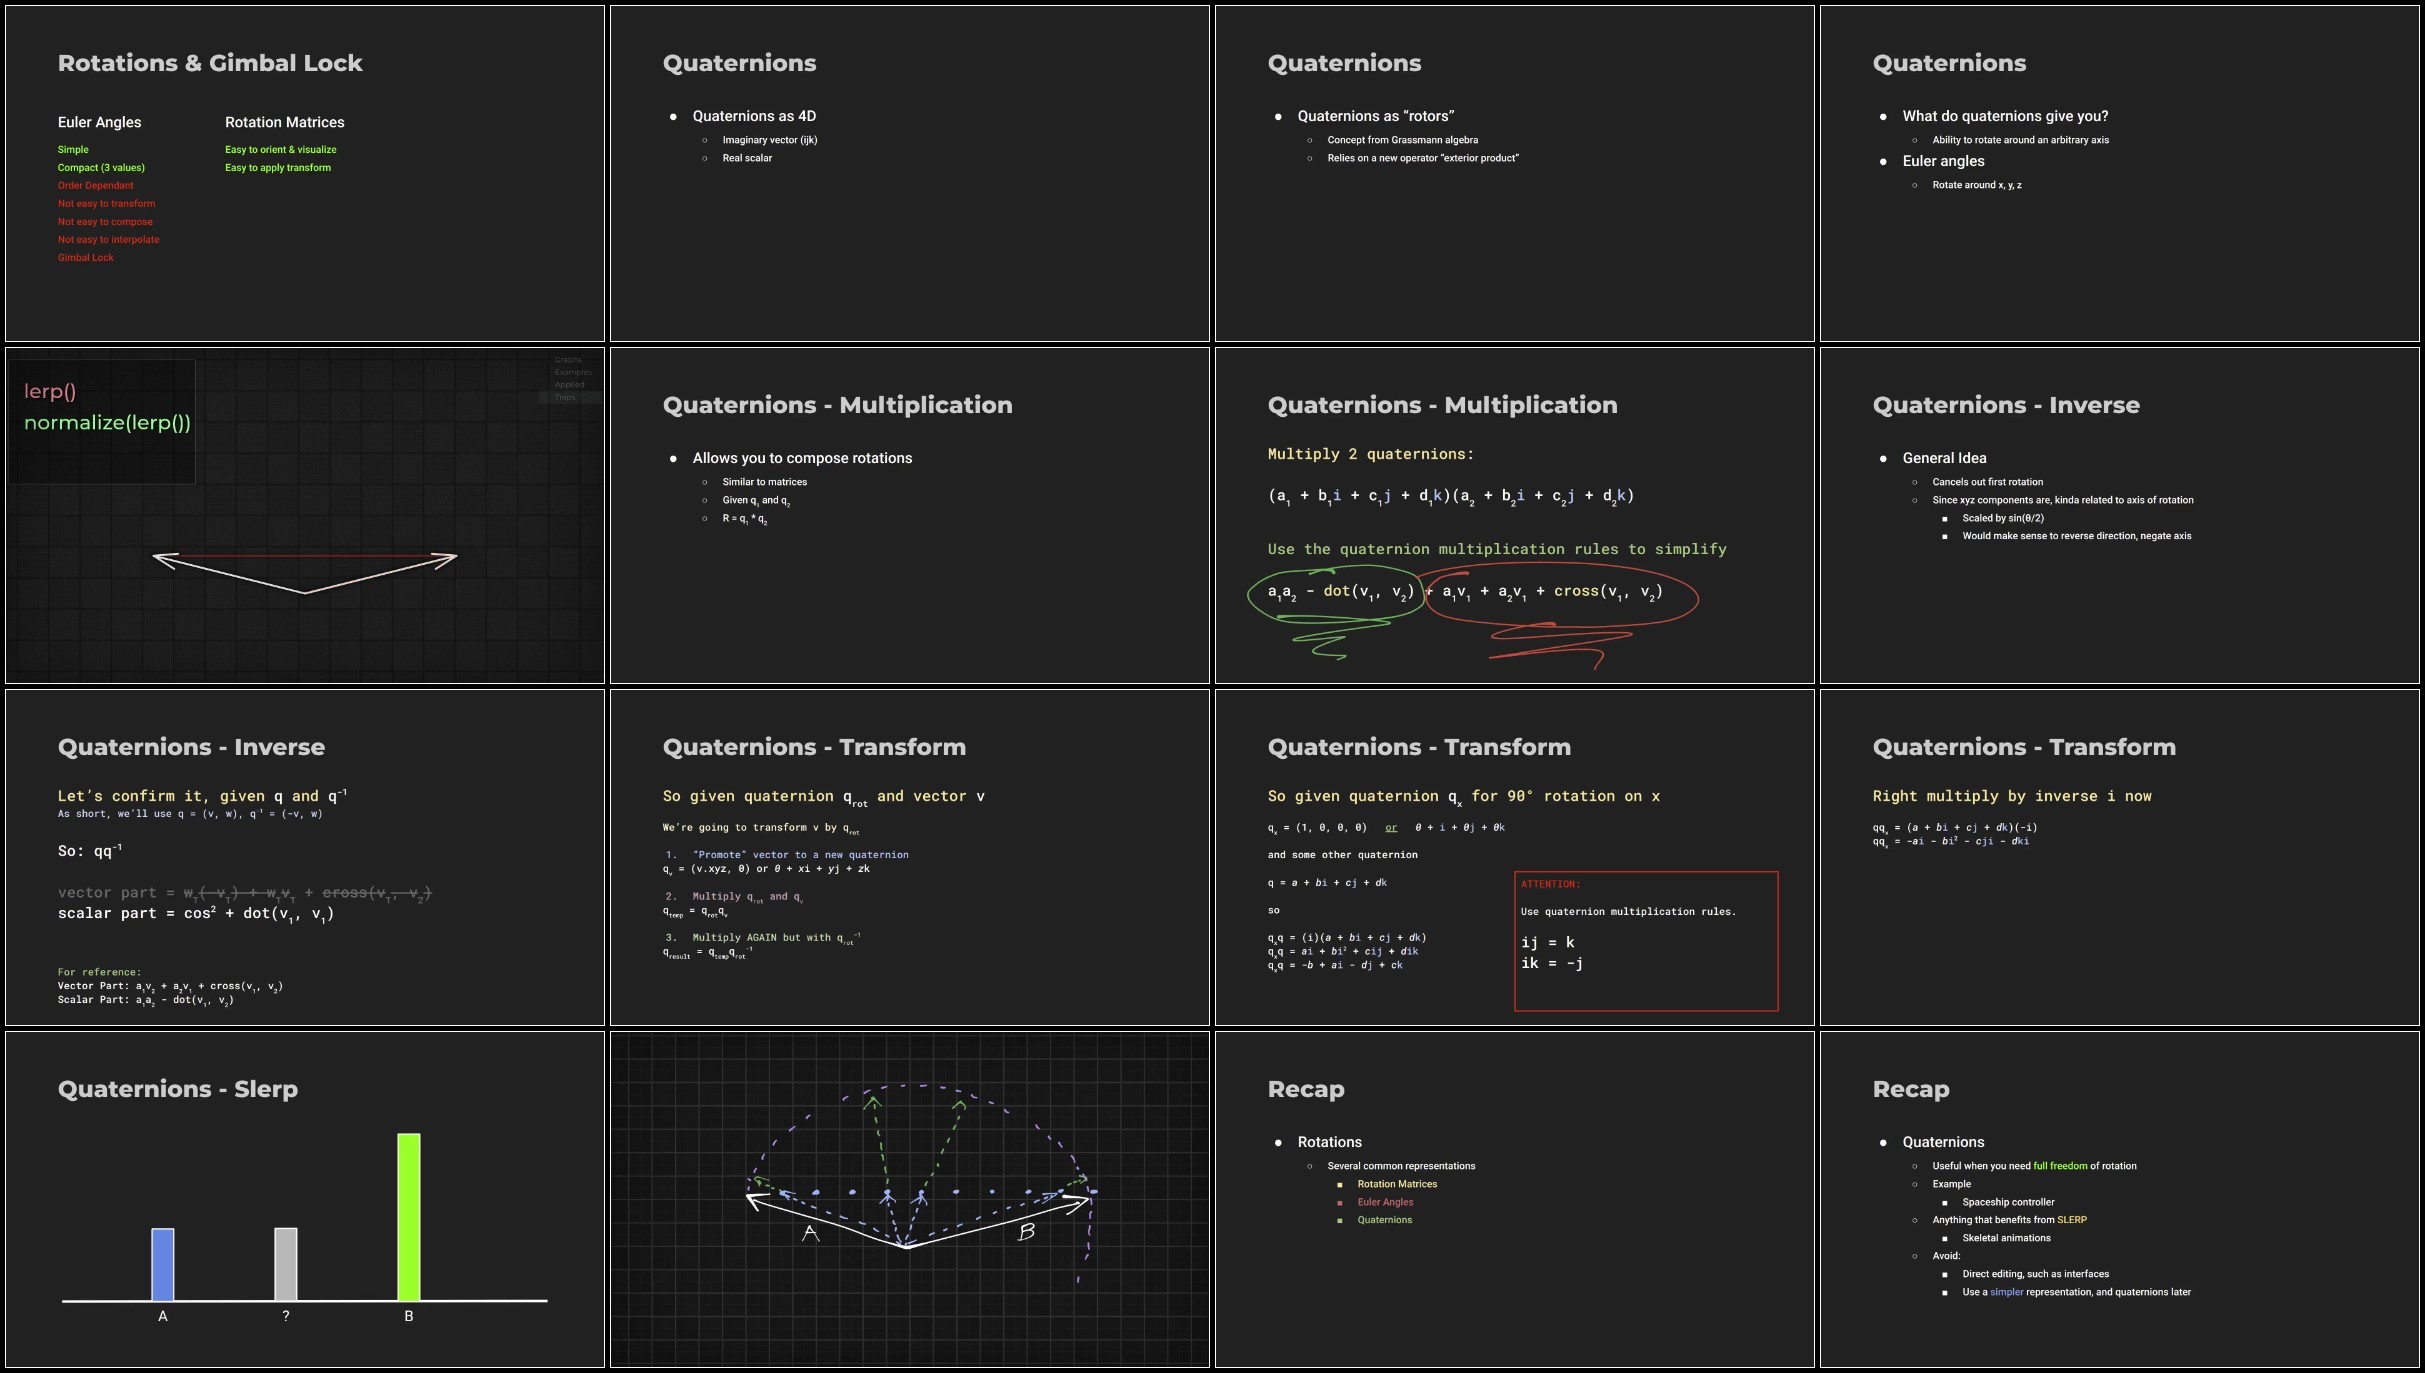The image size is (2425, 1373).
Task: Select the inverse slide starting 'Let's confirm it'
Action: click(305, 858)
